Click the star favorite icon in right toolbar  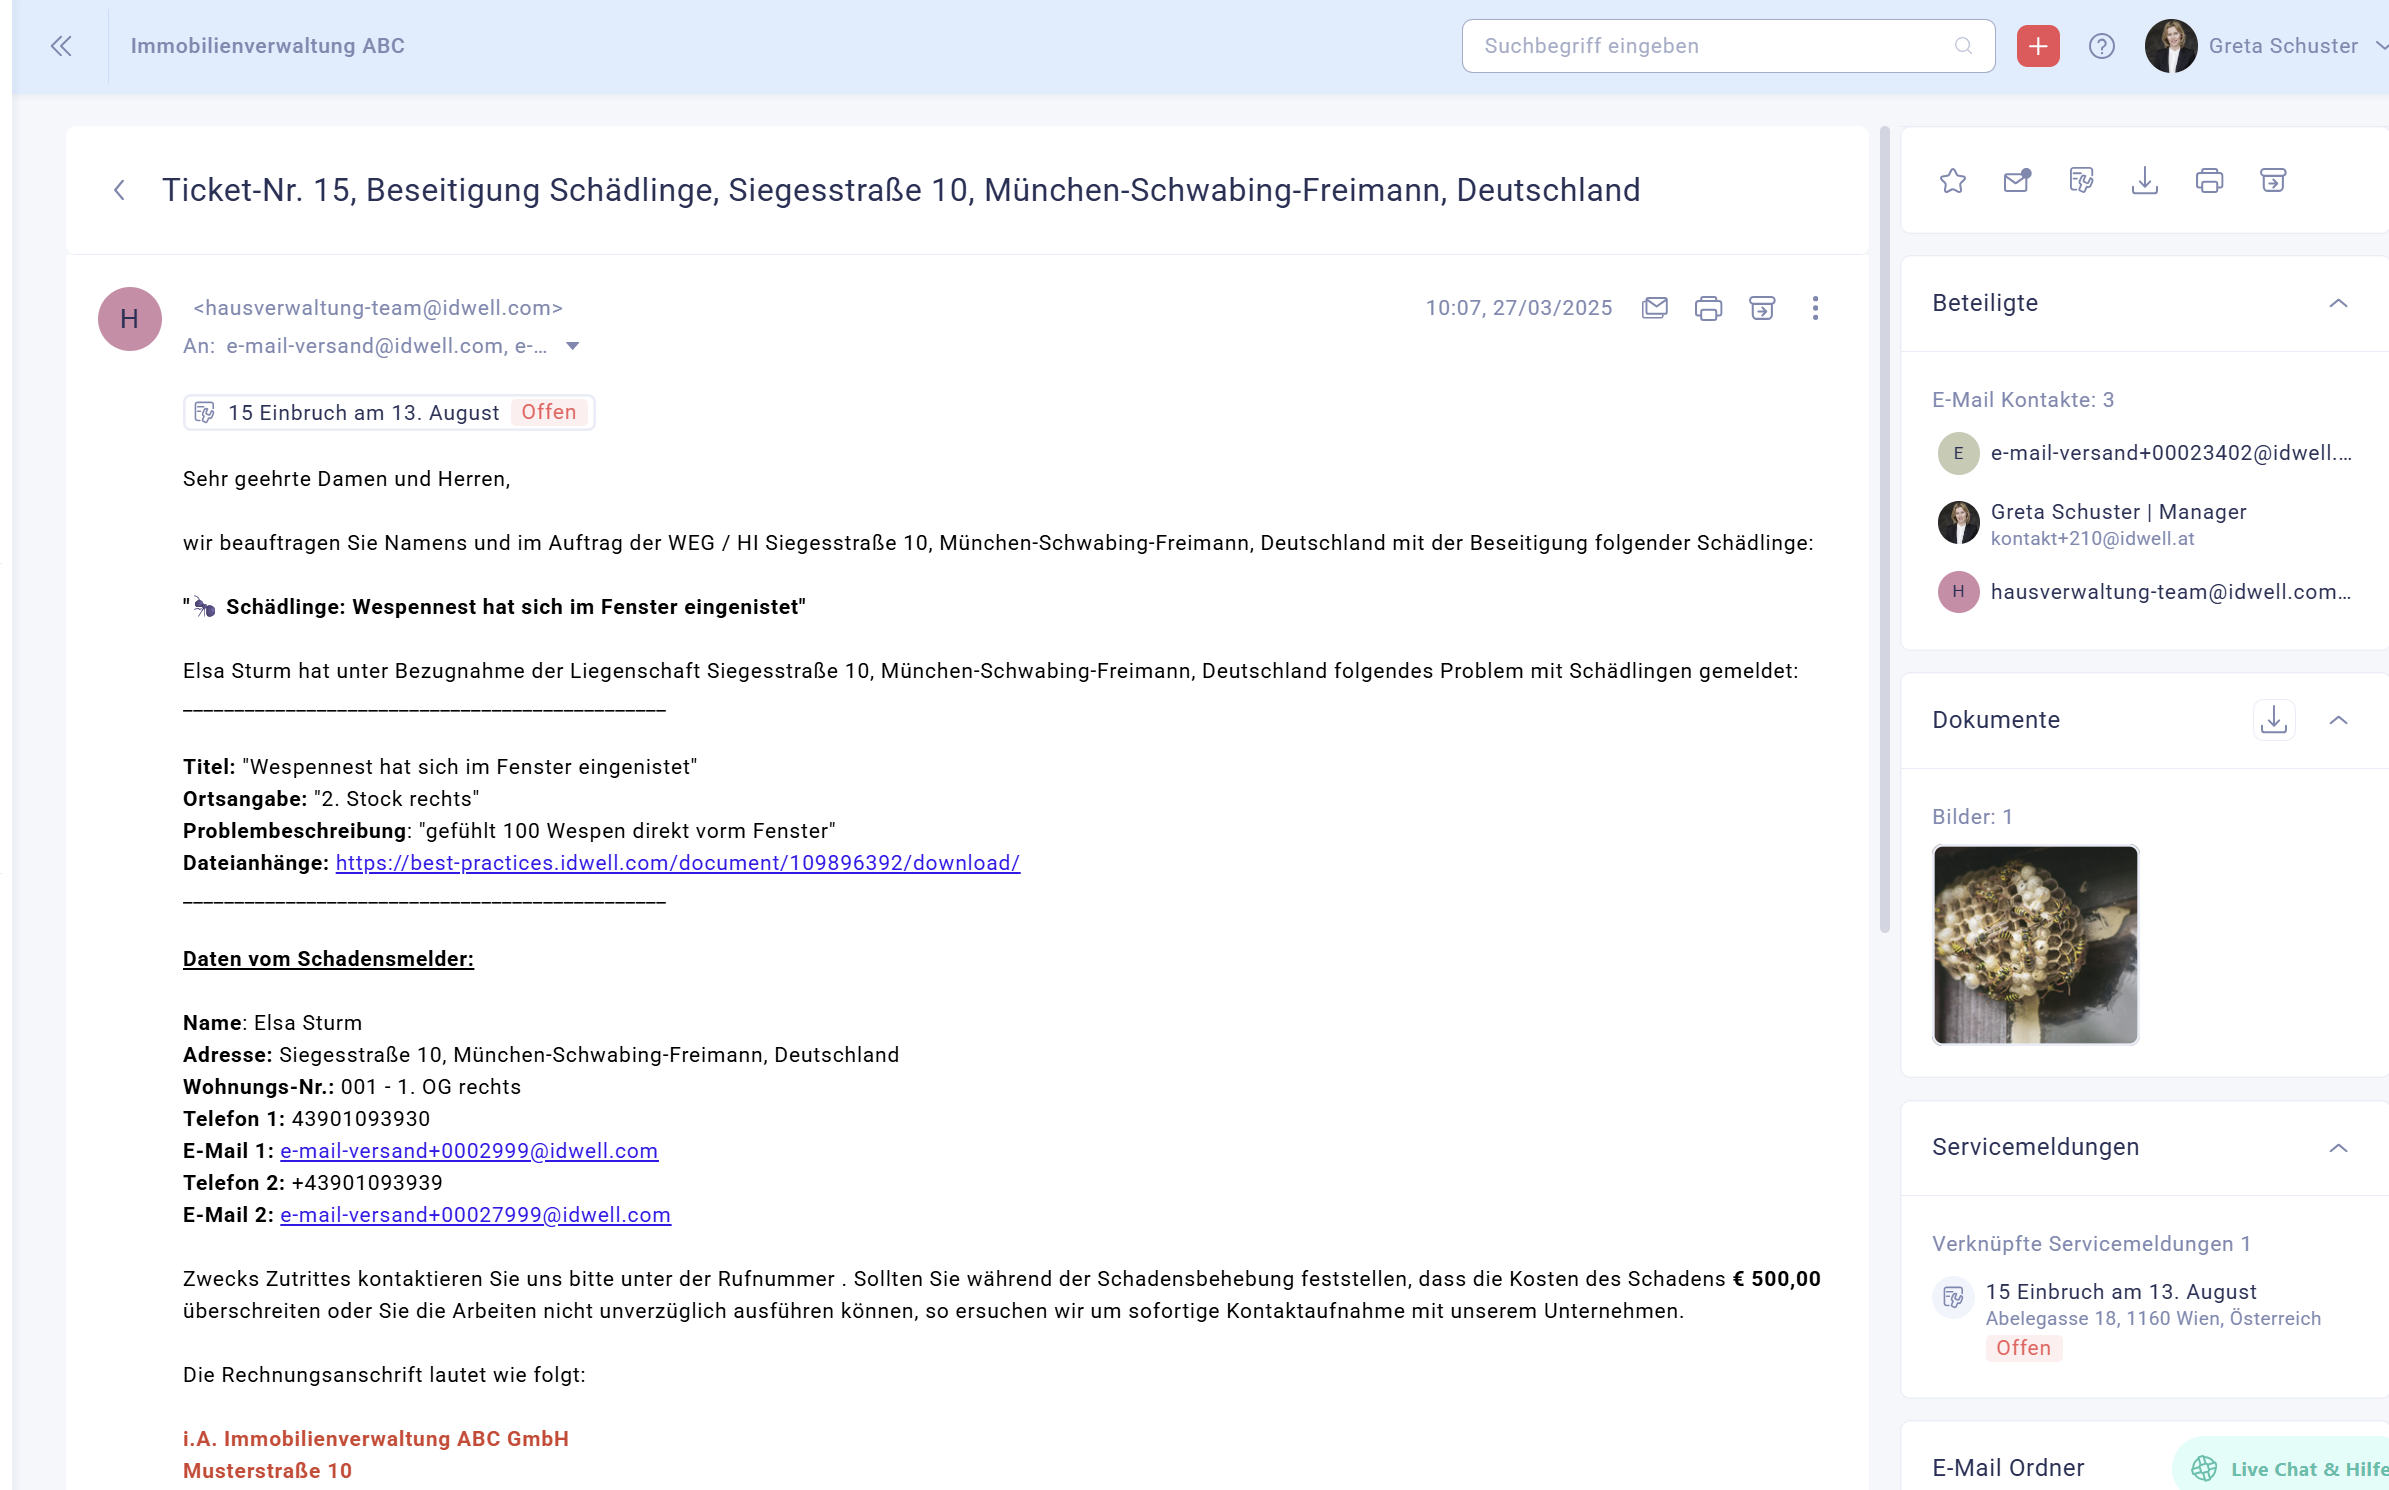coord(1952,181)
